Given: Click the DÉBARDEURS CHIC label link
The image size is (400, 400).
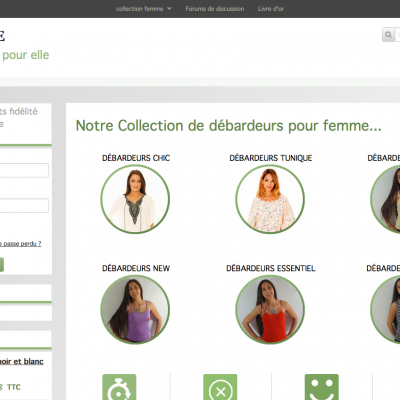Looking at the screenshot, I should click(x=136, y=158).
